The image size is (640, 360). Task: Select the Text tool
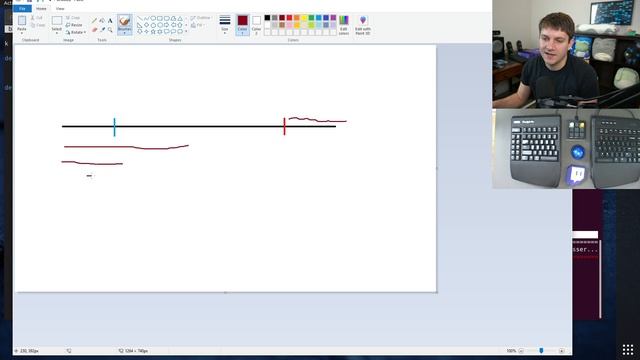110,20
